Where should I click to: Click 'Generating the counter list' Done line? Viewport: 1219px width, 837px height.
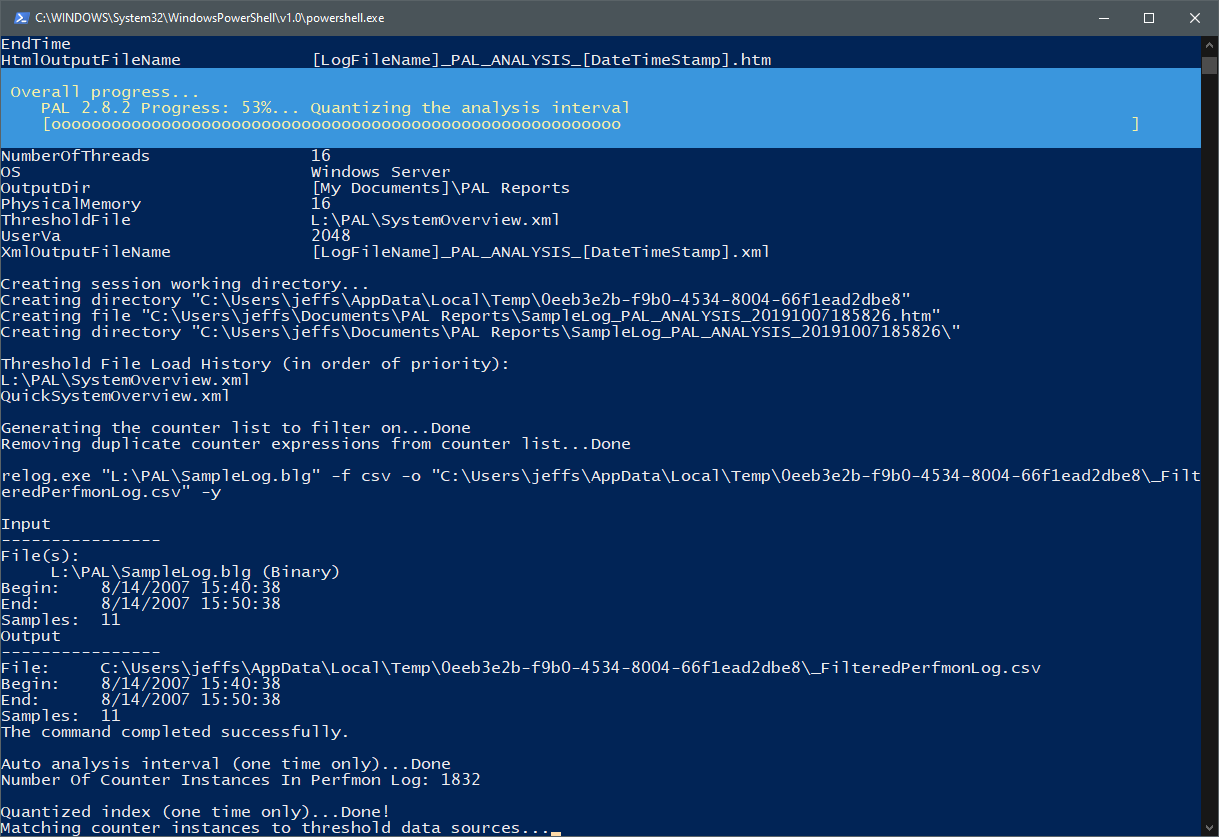[x=236, y=428]
